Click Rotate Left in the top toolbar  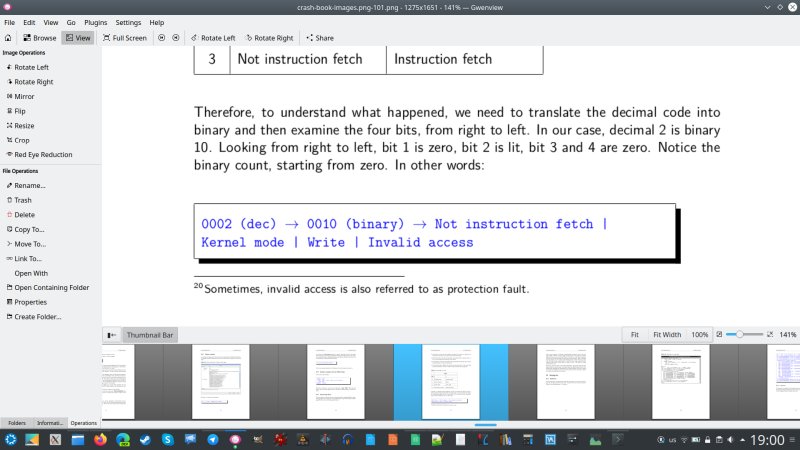[x=213, y=38]
